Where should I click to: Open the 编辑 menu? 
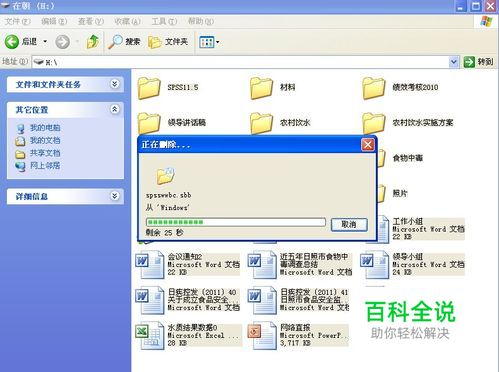coord(54,22)
